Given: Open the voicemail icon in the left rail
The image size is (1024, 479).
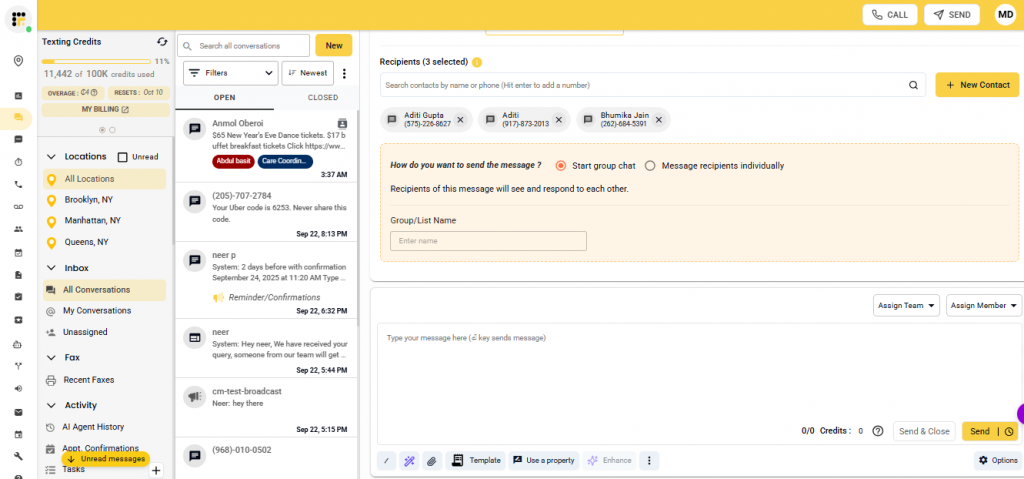Looking at the screenshot, I should click(18, 207).
